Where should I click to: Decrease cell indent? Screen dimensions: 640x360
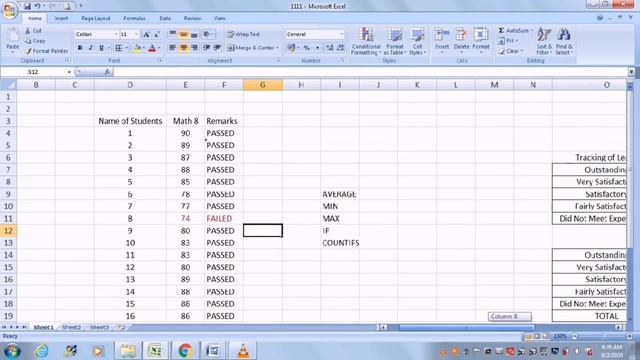207,48
